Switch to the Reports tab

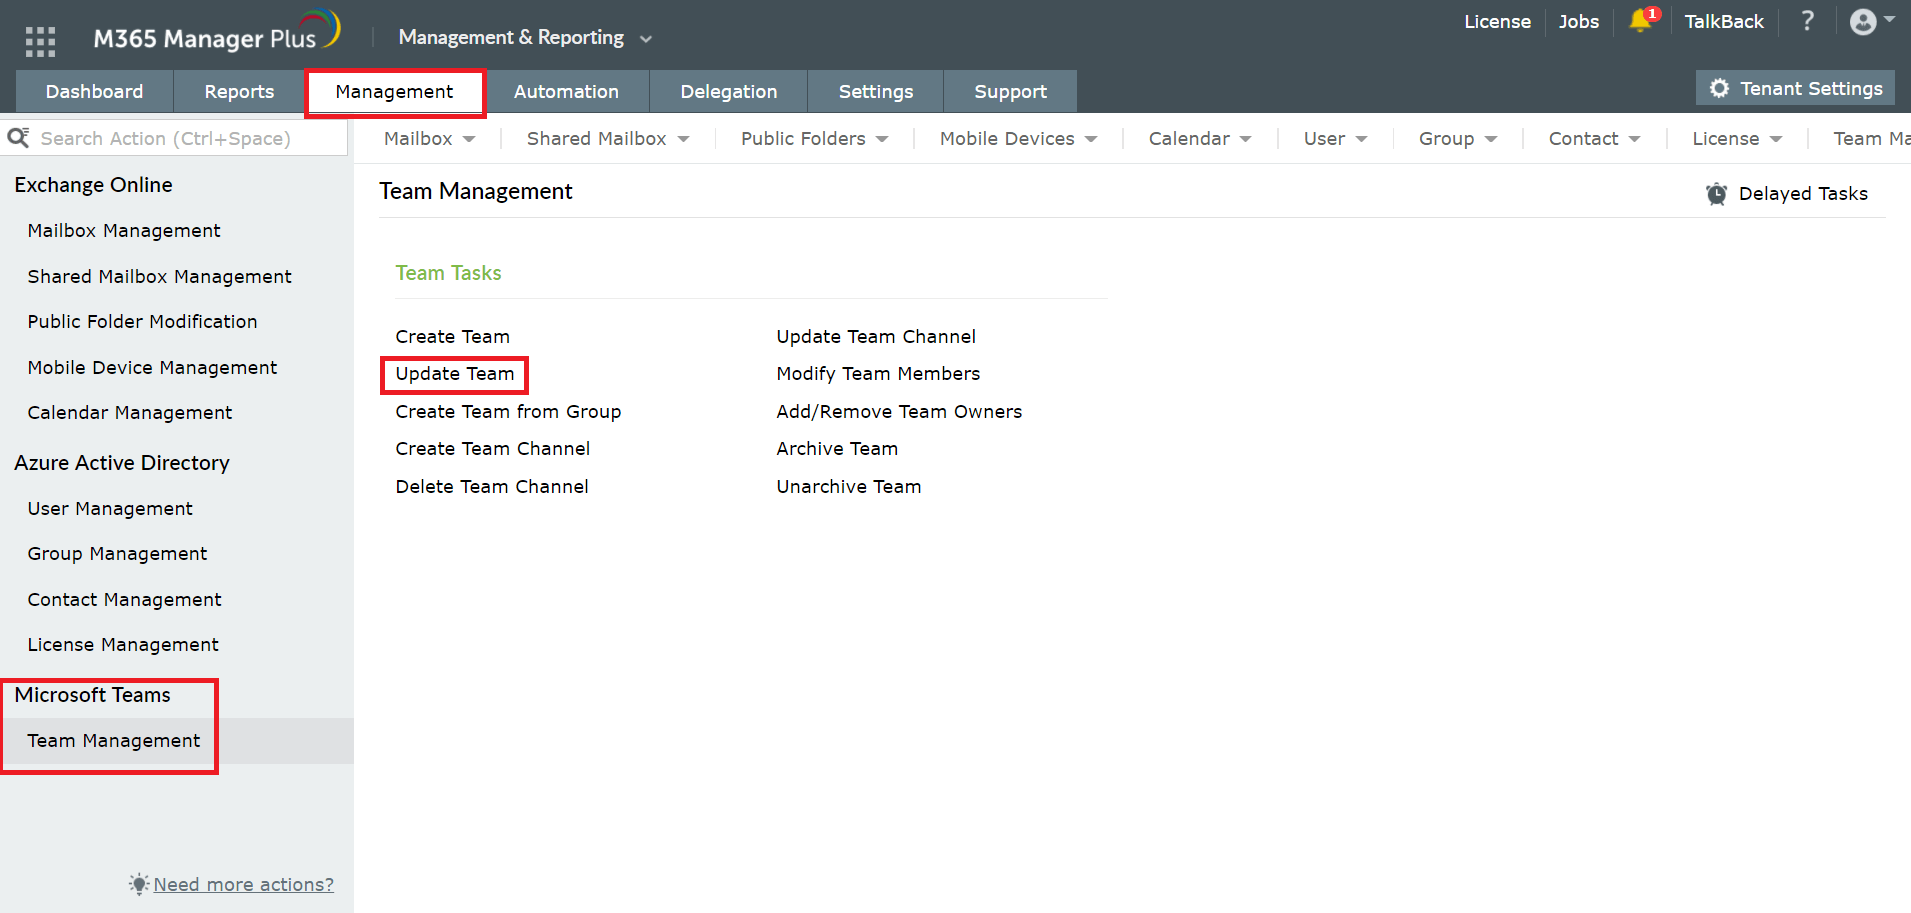(239, 91)
